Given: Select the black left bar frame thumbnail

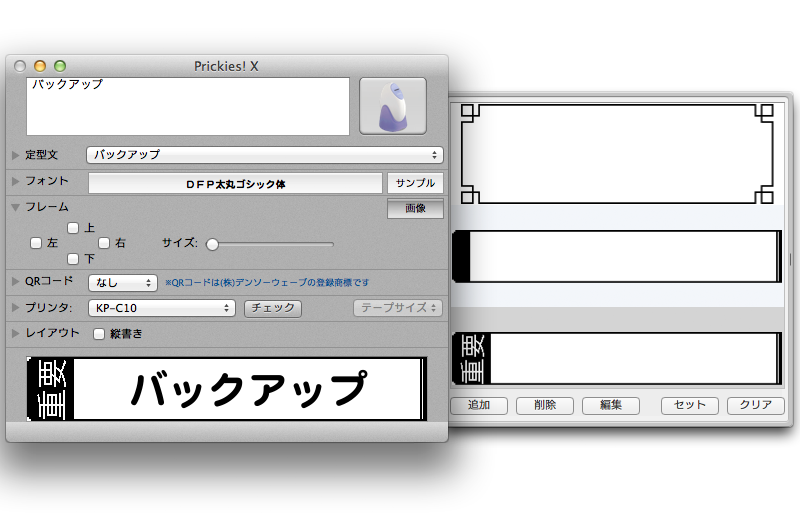Looking at the screenshot, I should (617, 256).
